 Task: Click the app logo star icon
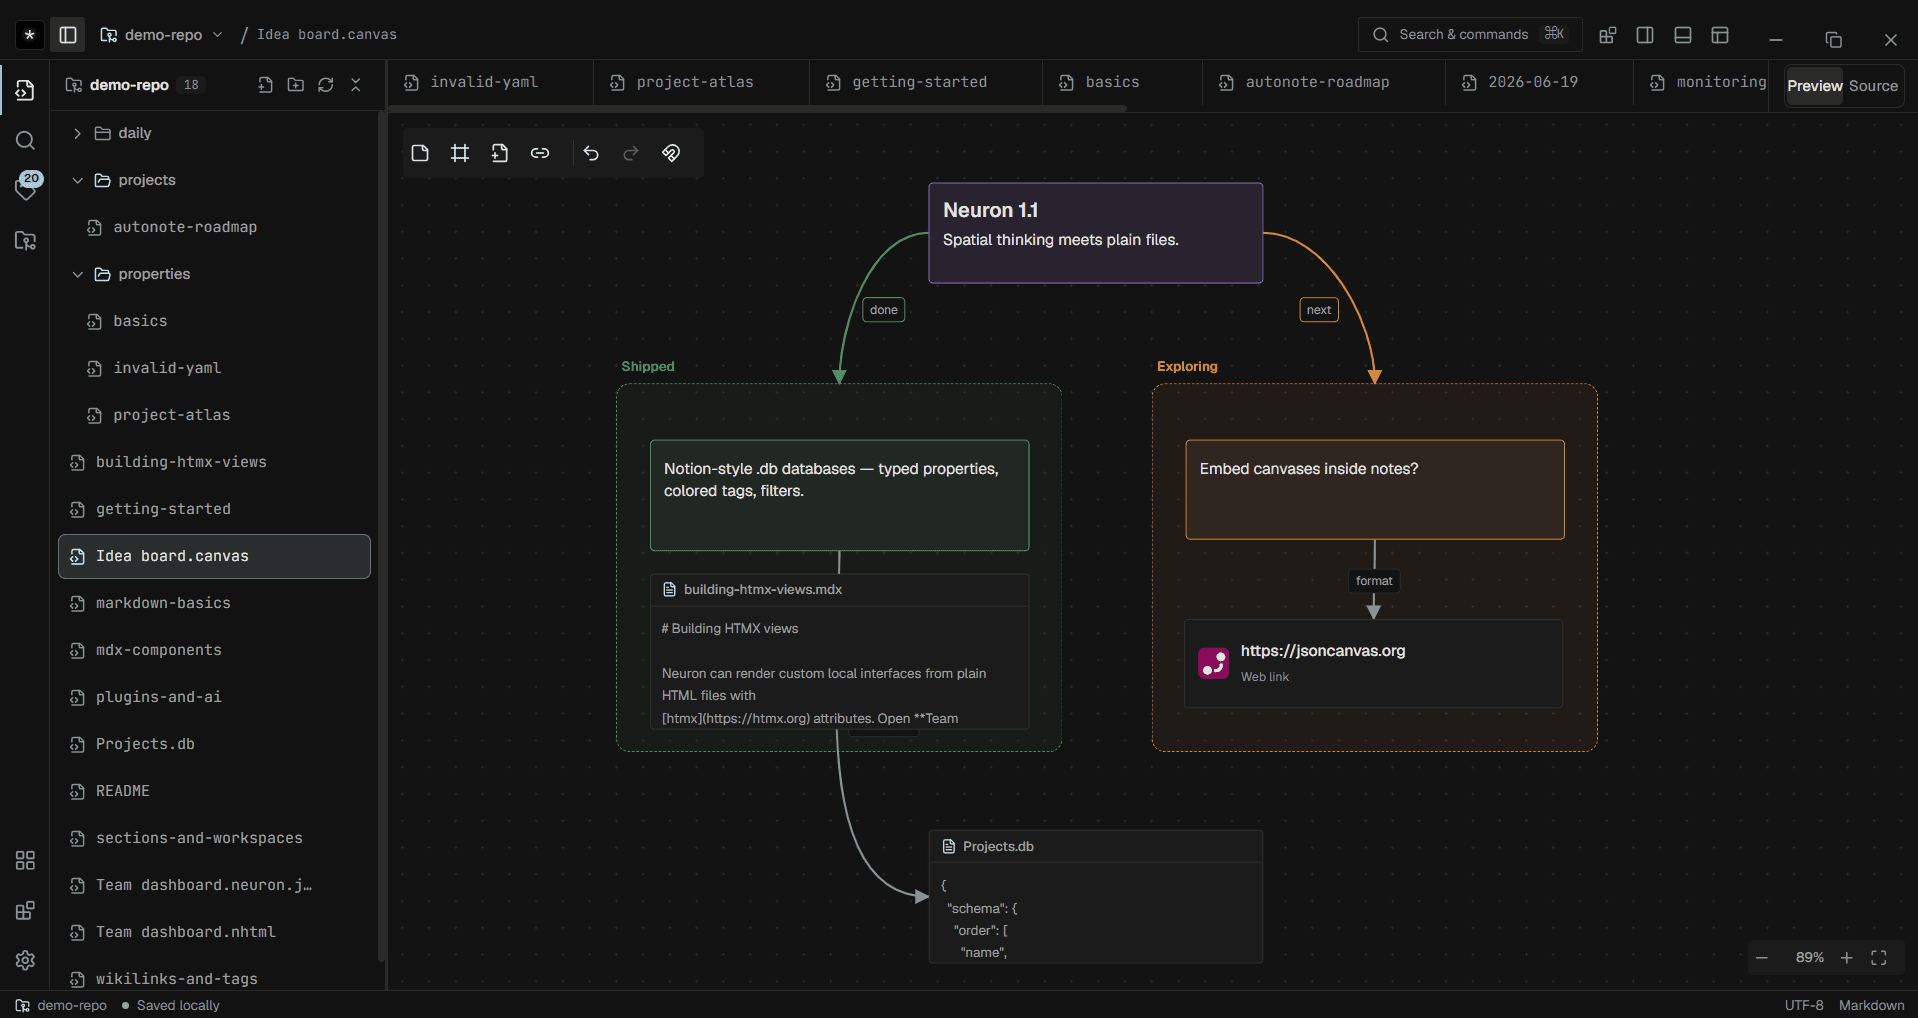pyautogui.click(x=30, y=35)
